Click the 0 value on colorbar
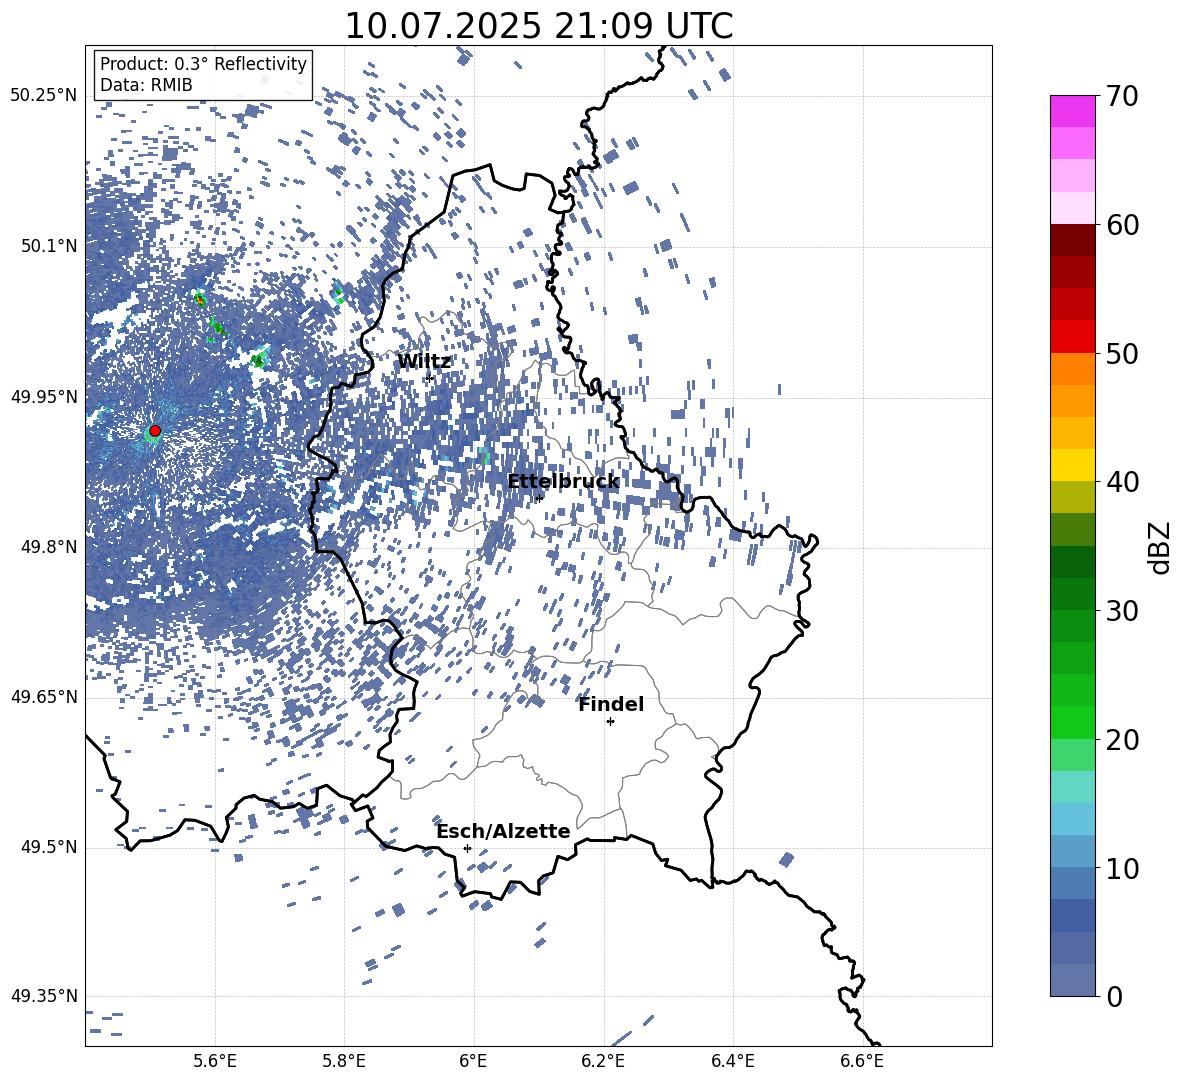Viewport: 1184px width, 1081px height. (1114, 996)
